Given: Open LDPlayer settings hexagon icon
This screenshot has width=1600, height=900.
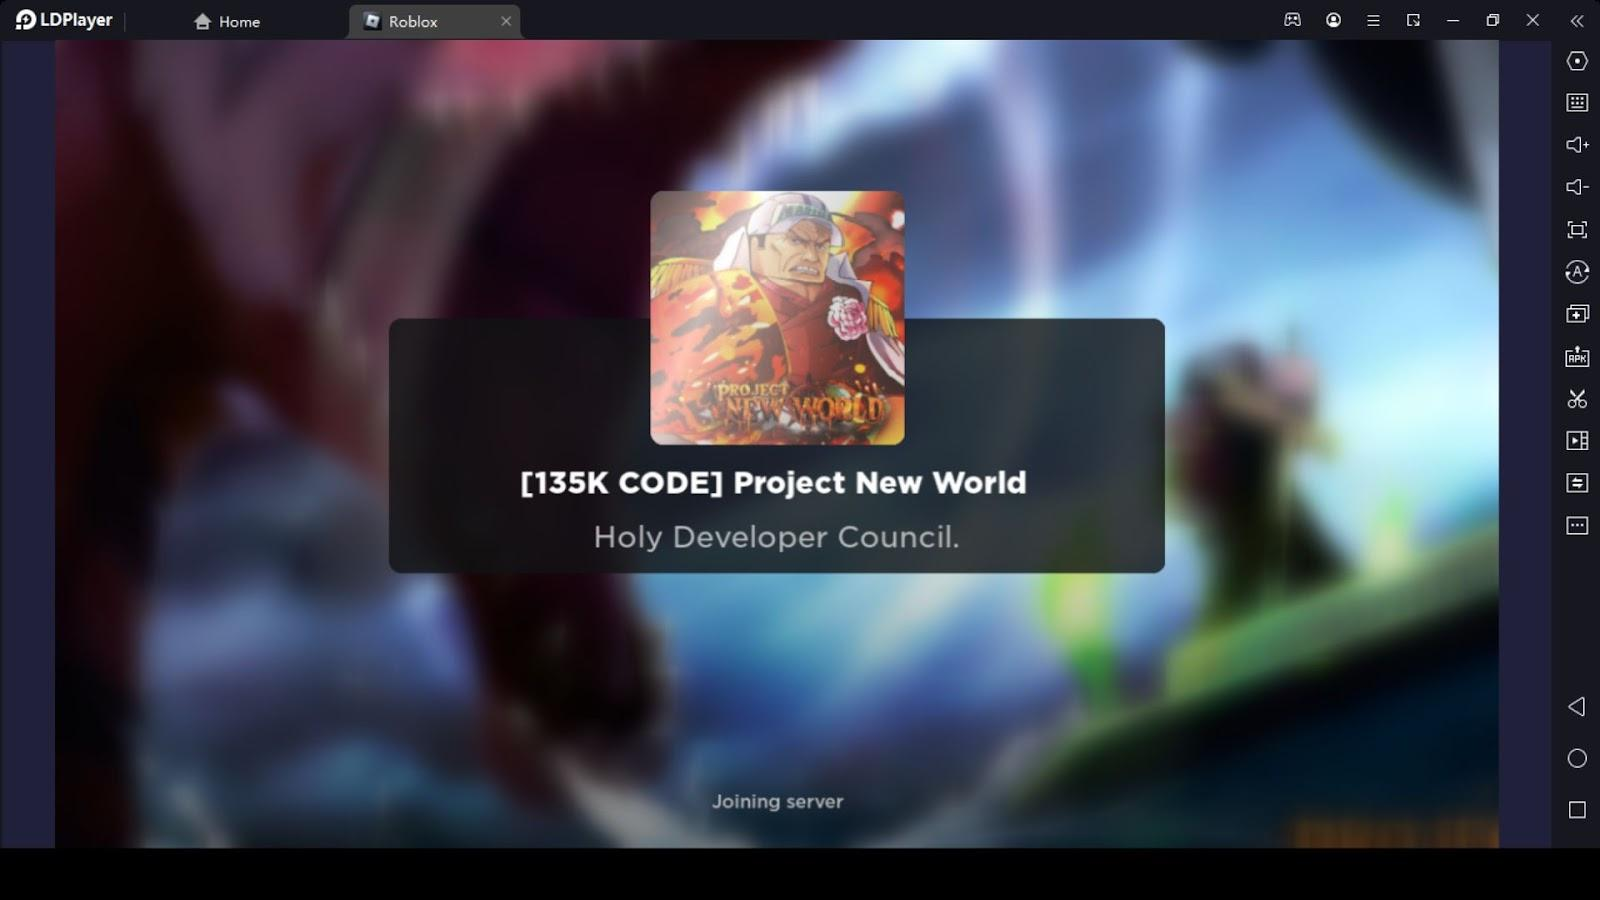Looking at the screenshot, I should (x=1577, y=61).
